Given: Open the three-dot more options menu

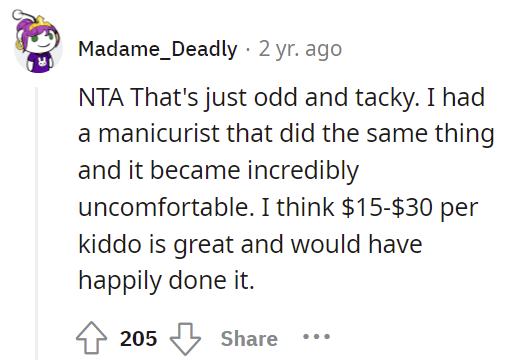Looking at the screenshot, I should 316,337.
